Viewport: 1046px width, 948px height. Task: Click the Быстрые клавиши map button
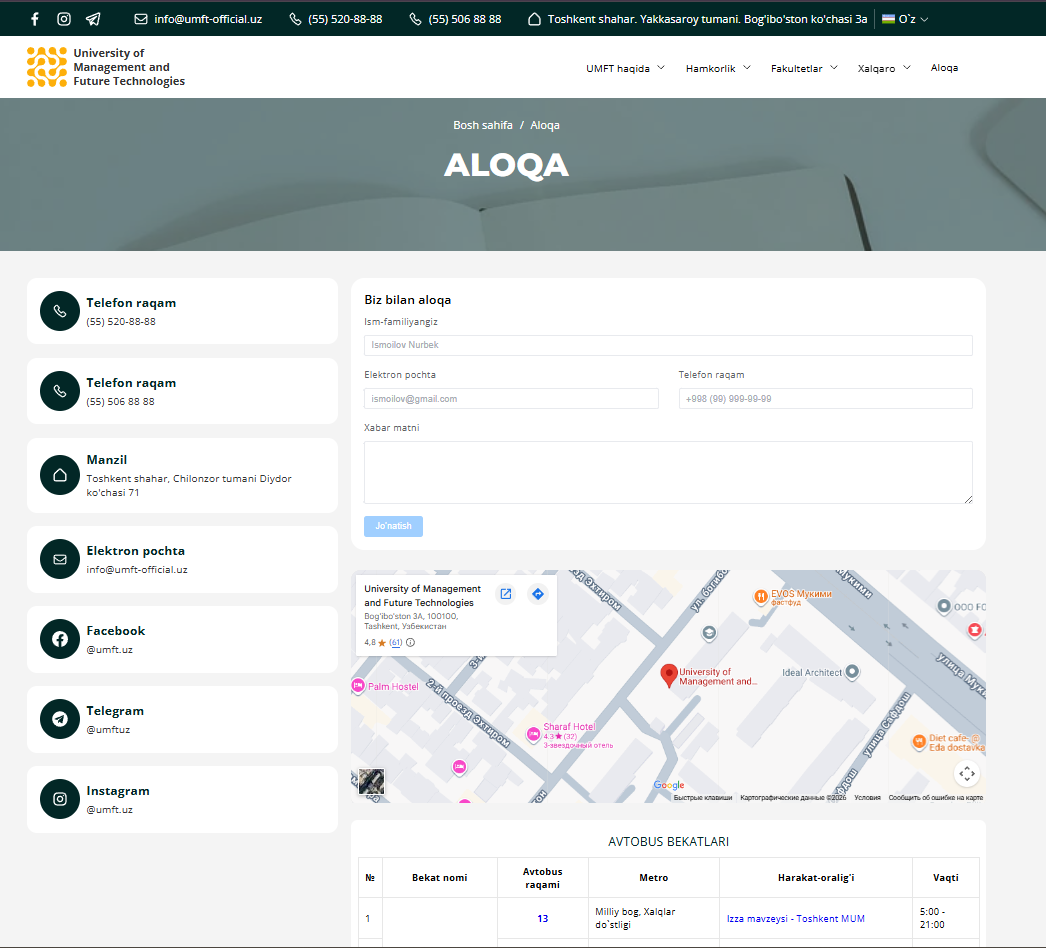coord(702,797)
